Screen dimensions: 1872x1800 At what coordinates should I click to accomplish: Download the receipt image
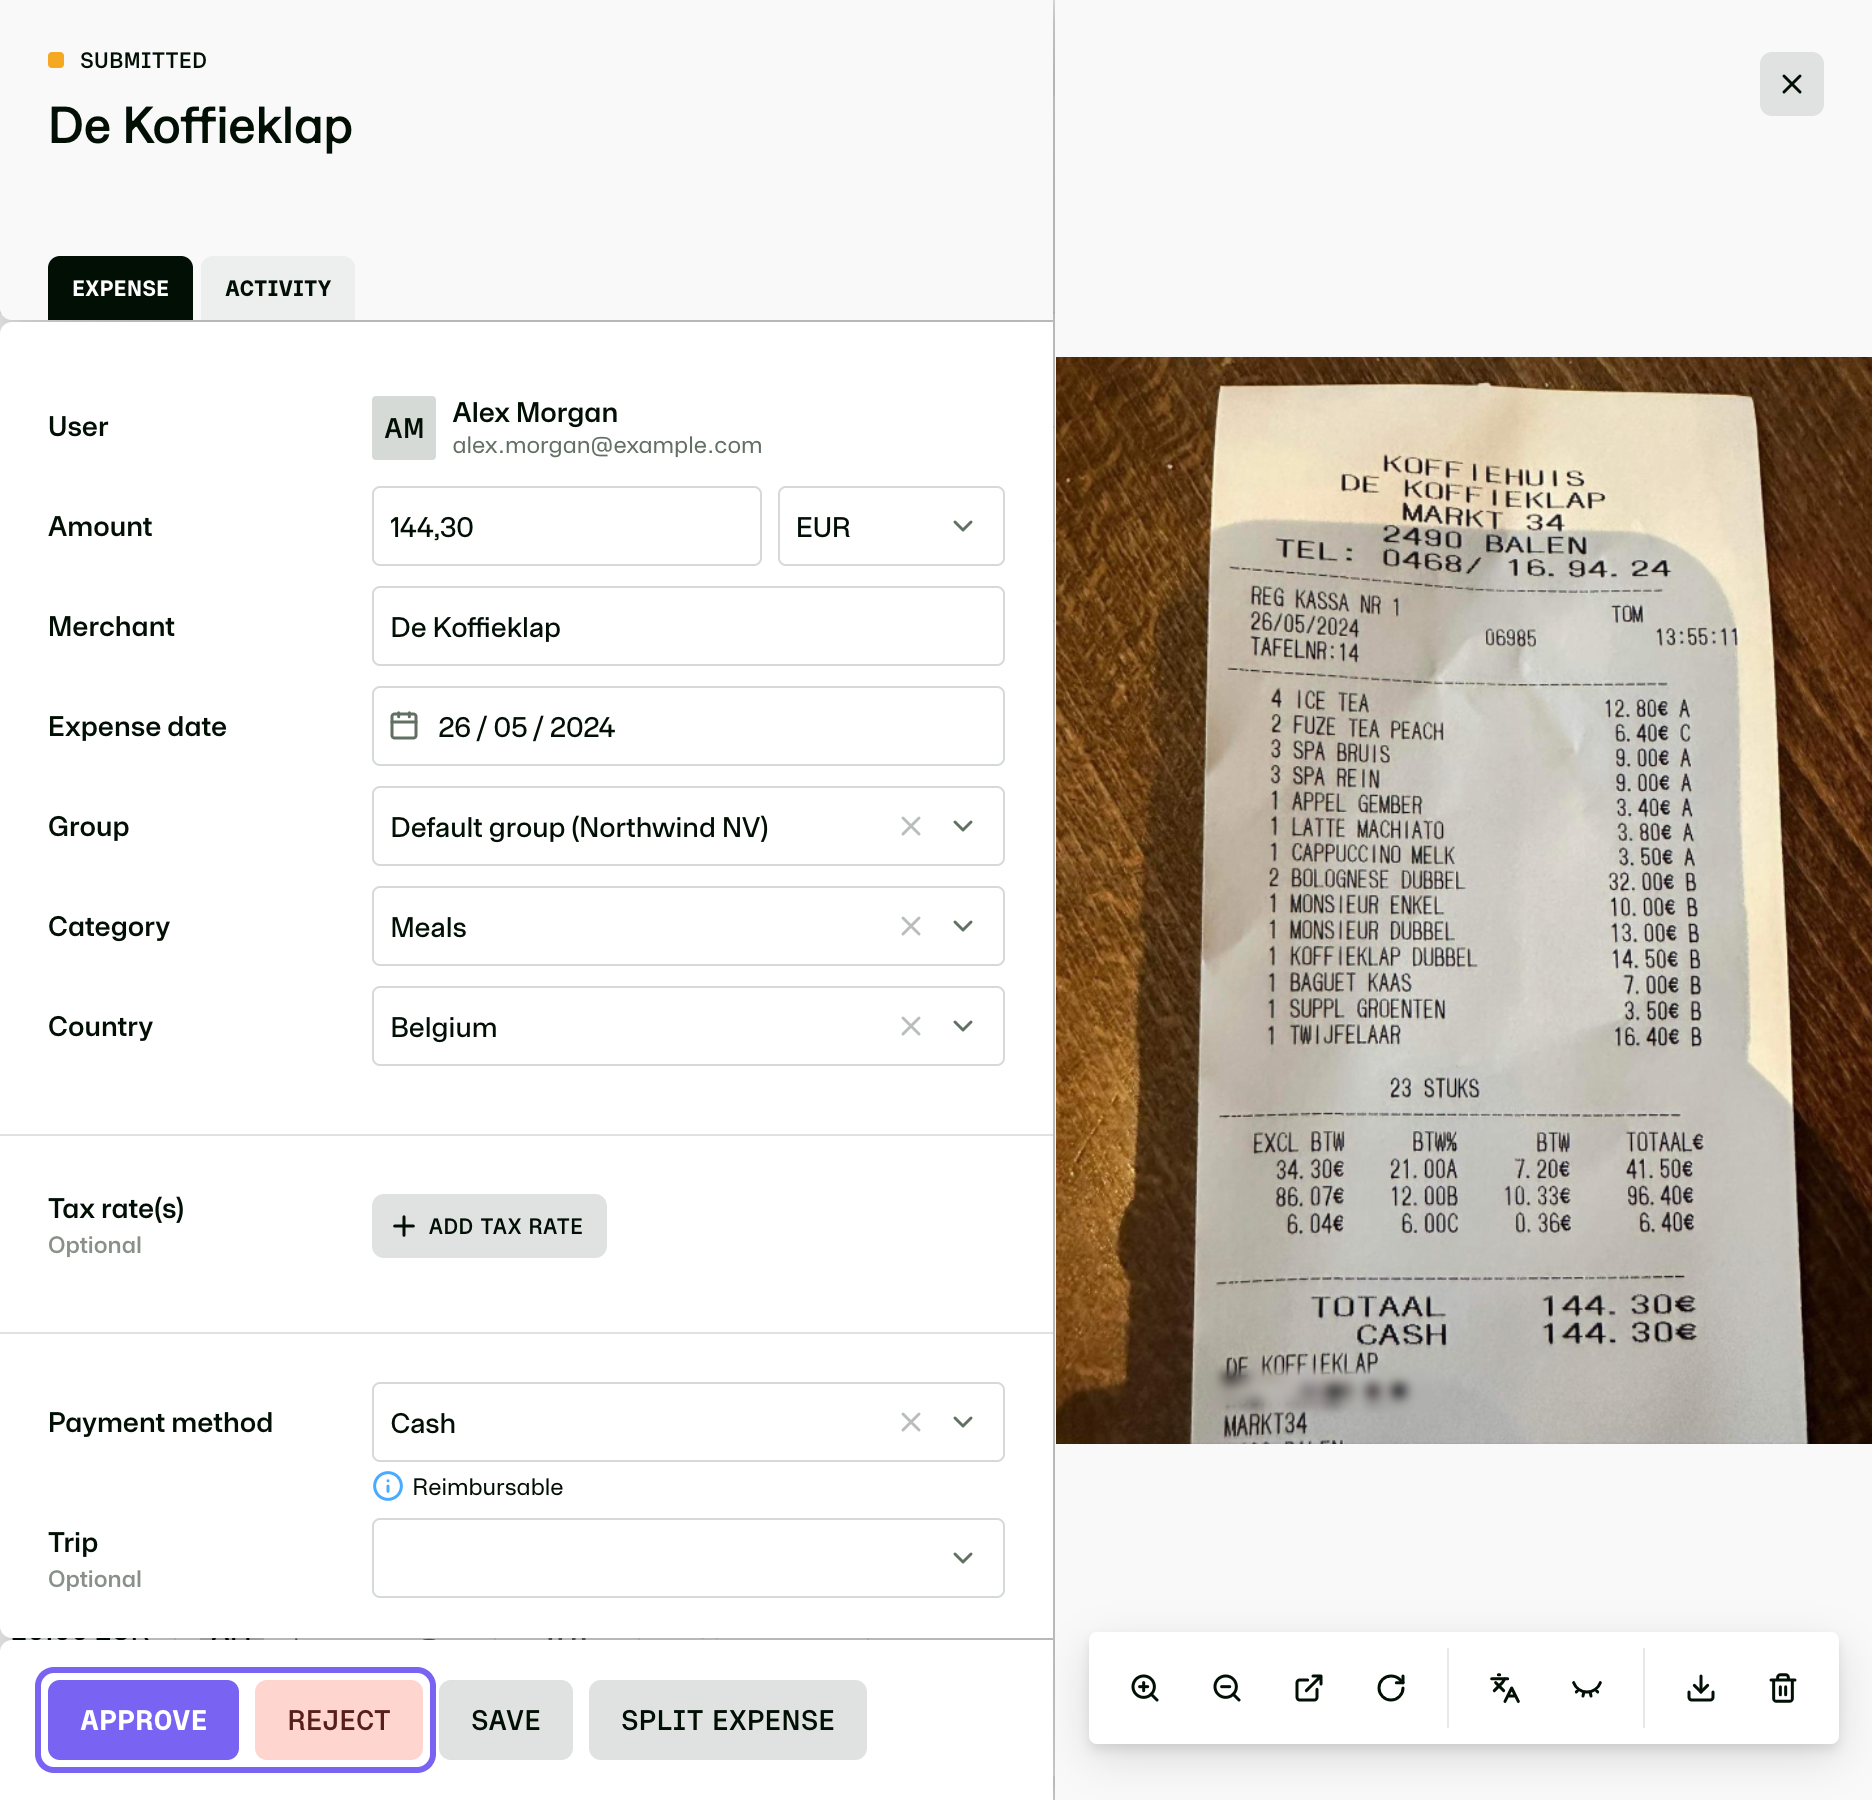1701,1688
